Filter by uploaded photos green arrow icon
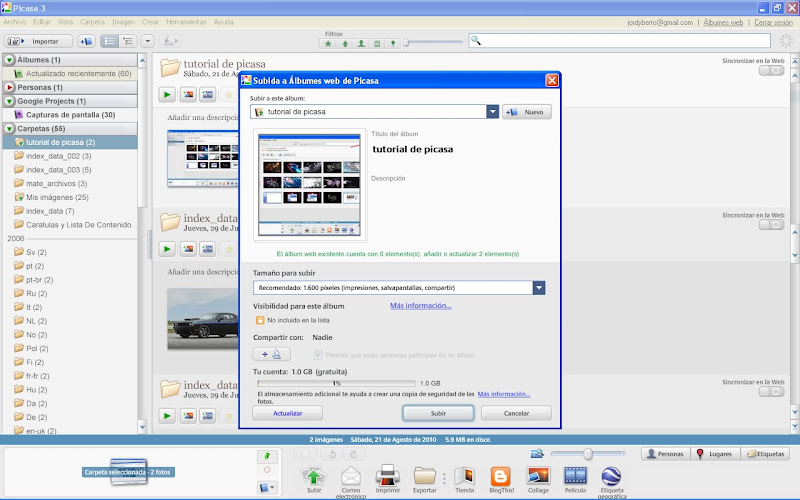Image resolution: width=800 pixels, height=500 pixels. pos(345,44)
